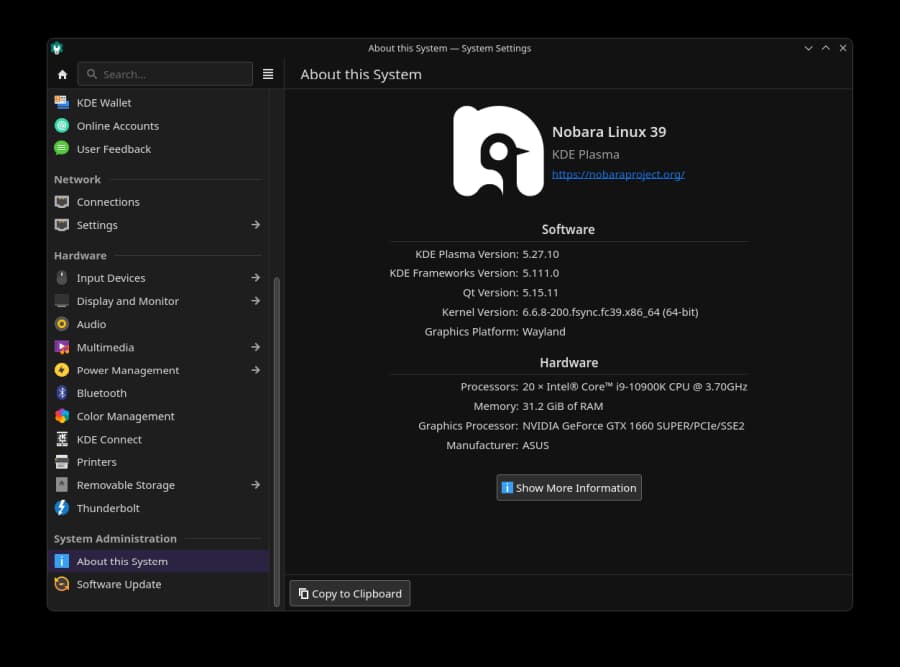Maximize the System Settings window
900x667 pixels.
pyautogui.click(x=825, y=48)
